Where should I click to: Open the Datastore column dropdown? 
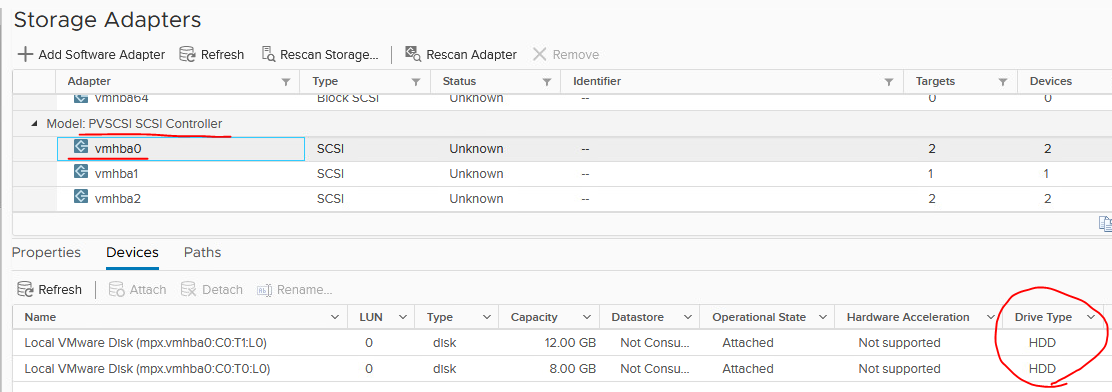pyautogui.click(x=687, y=318)
